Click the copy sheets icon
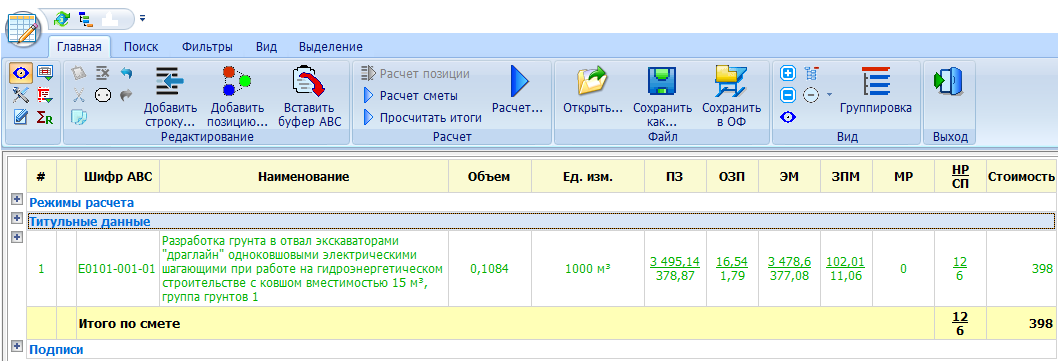This screenshot has width=1058, height=361. 79,117
